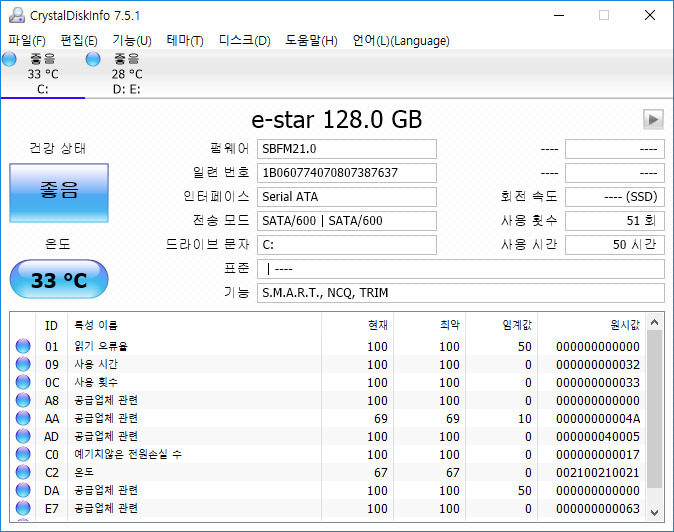Click the ID column header
The image size is (674, 532).
pyautogui.click(x=51, y=325)
